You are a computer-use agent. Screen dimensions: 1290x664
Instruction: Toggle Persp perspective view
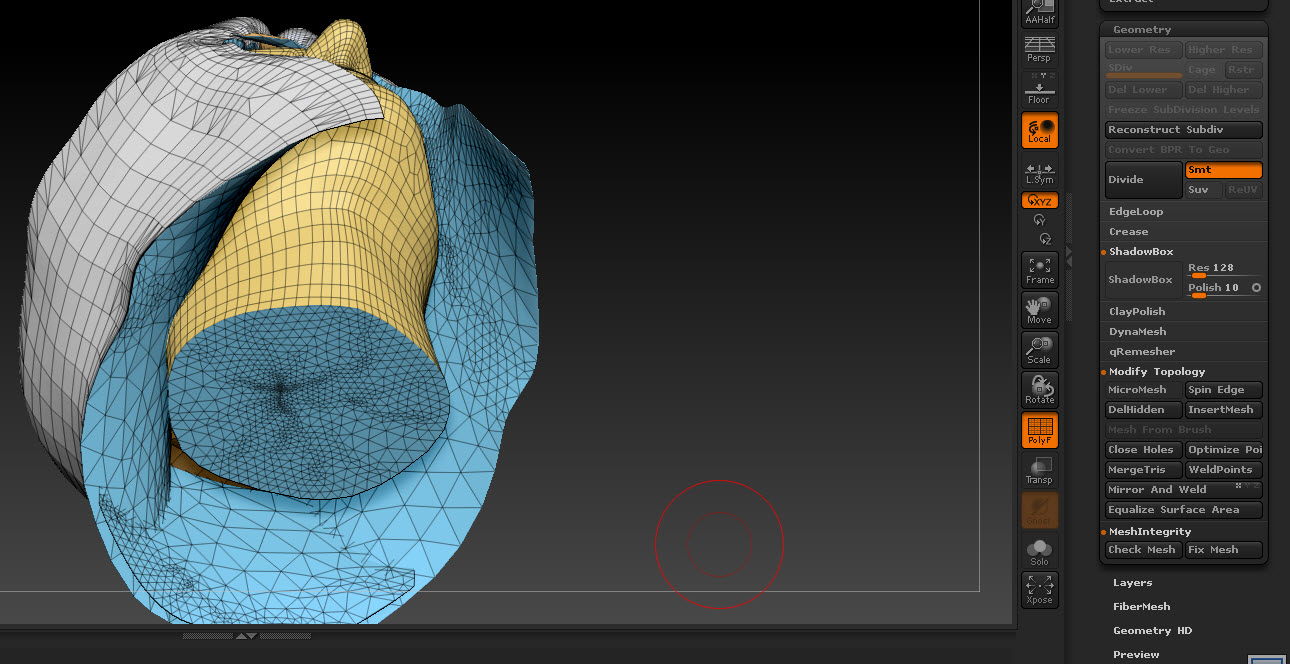pyautogui.click(x=1040, y=49)
